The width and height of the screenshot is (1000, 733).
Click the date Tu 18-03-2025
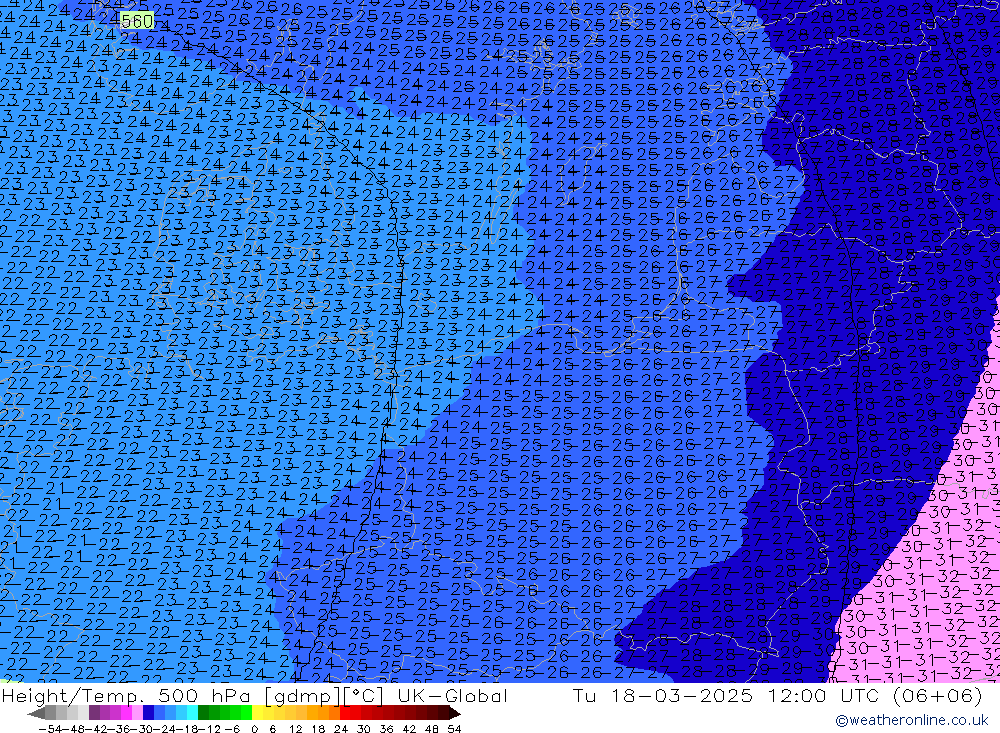[662, 695]
